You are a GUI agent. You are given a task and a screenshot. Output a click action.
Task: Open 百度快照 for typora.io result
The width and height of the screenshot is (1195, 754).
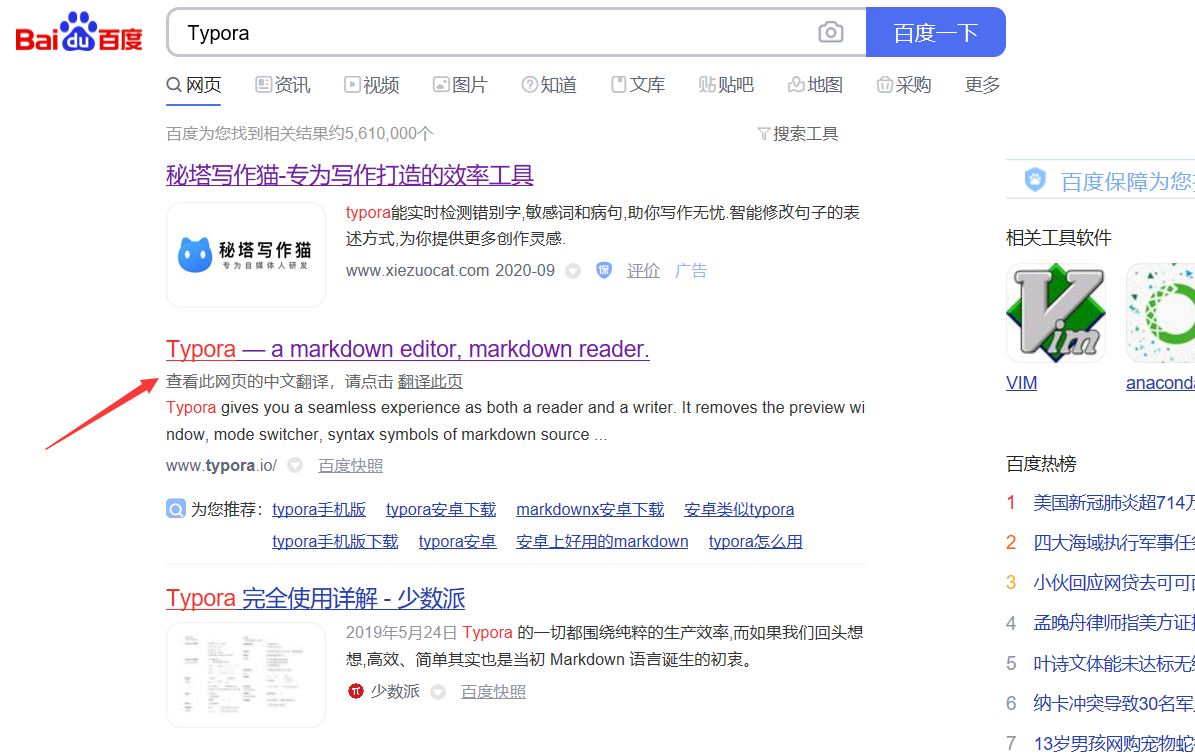(351, 466)
